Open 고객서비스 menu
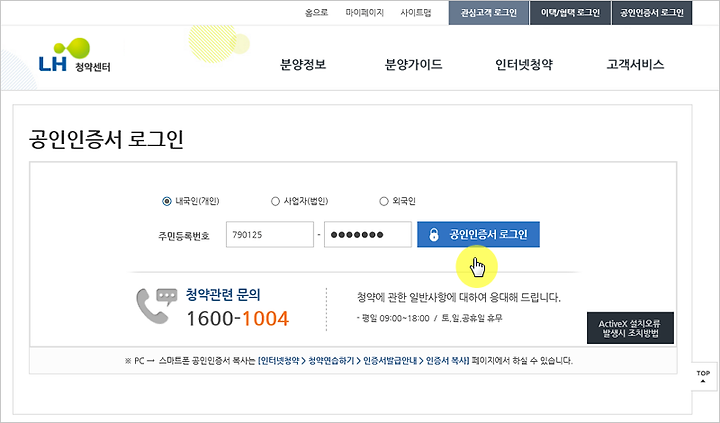Viewport: 720px width, 423px height. (x=635, y=65)
